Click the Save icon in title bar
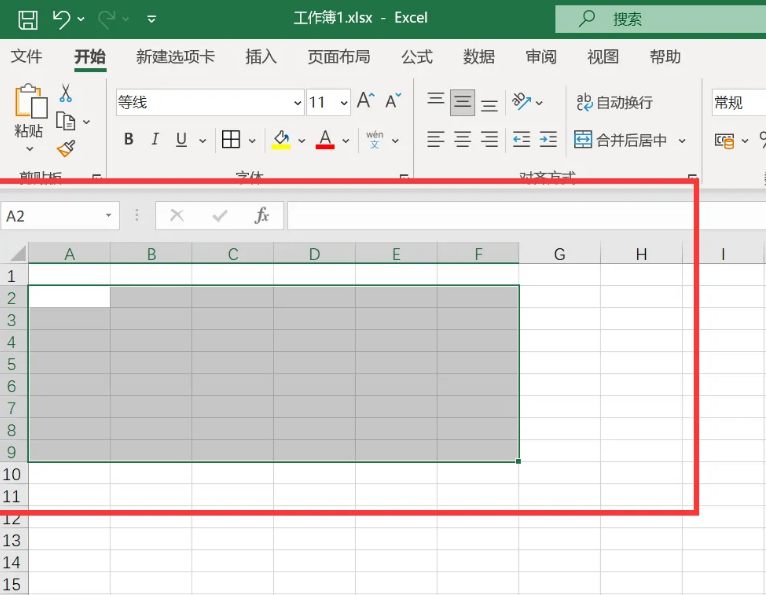 (x=28, y=18)
